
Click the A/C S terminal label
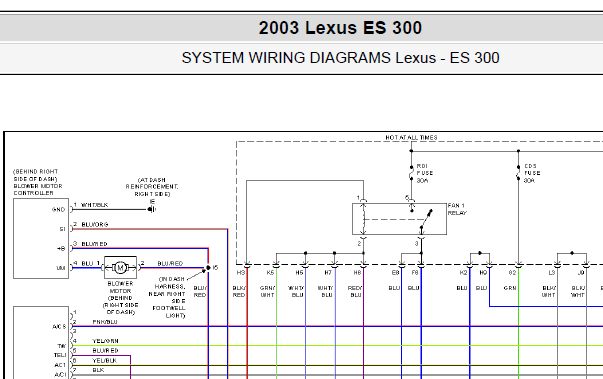tap(59, 327)
